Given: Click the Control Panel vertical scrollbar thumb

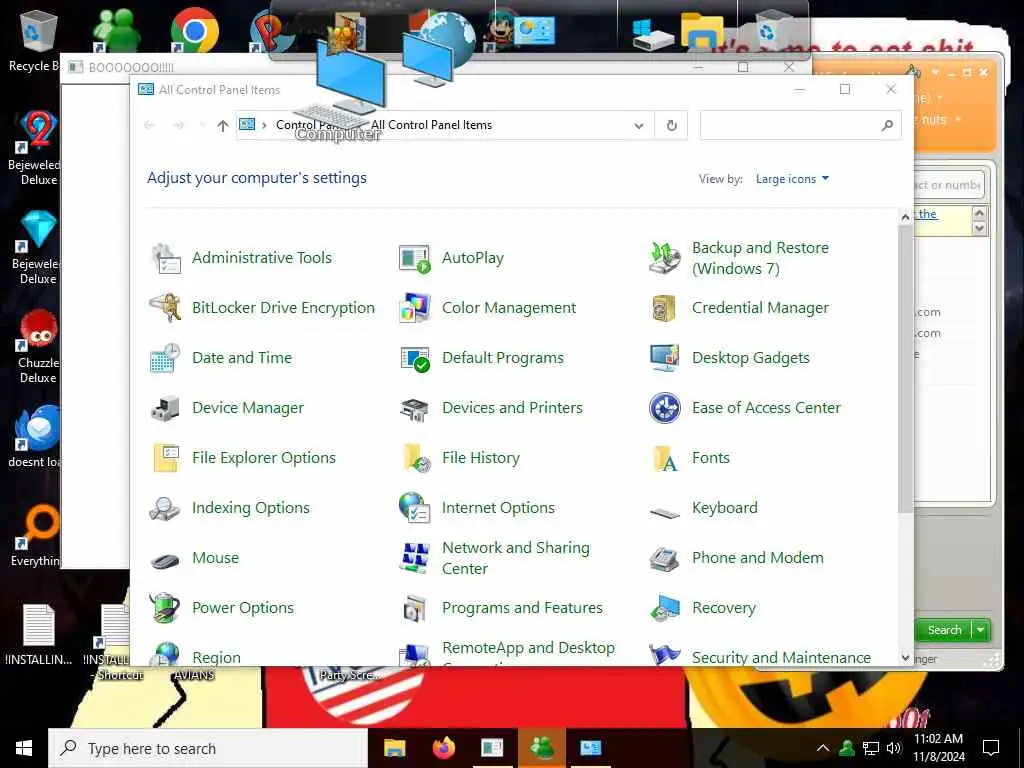Looking at the screenshot, I should (x=905, y=370).
